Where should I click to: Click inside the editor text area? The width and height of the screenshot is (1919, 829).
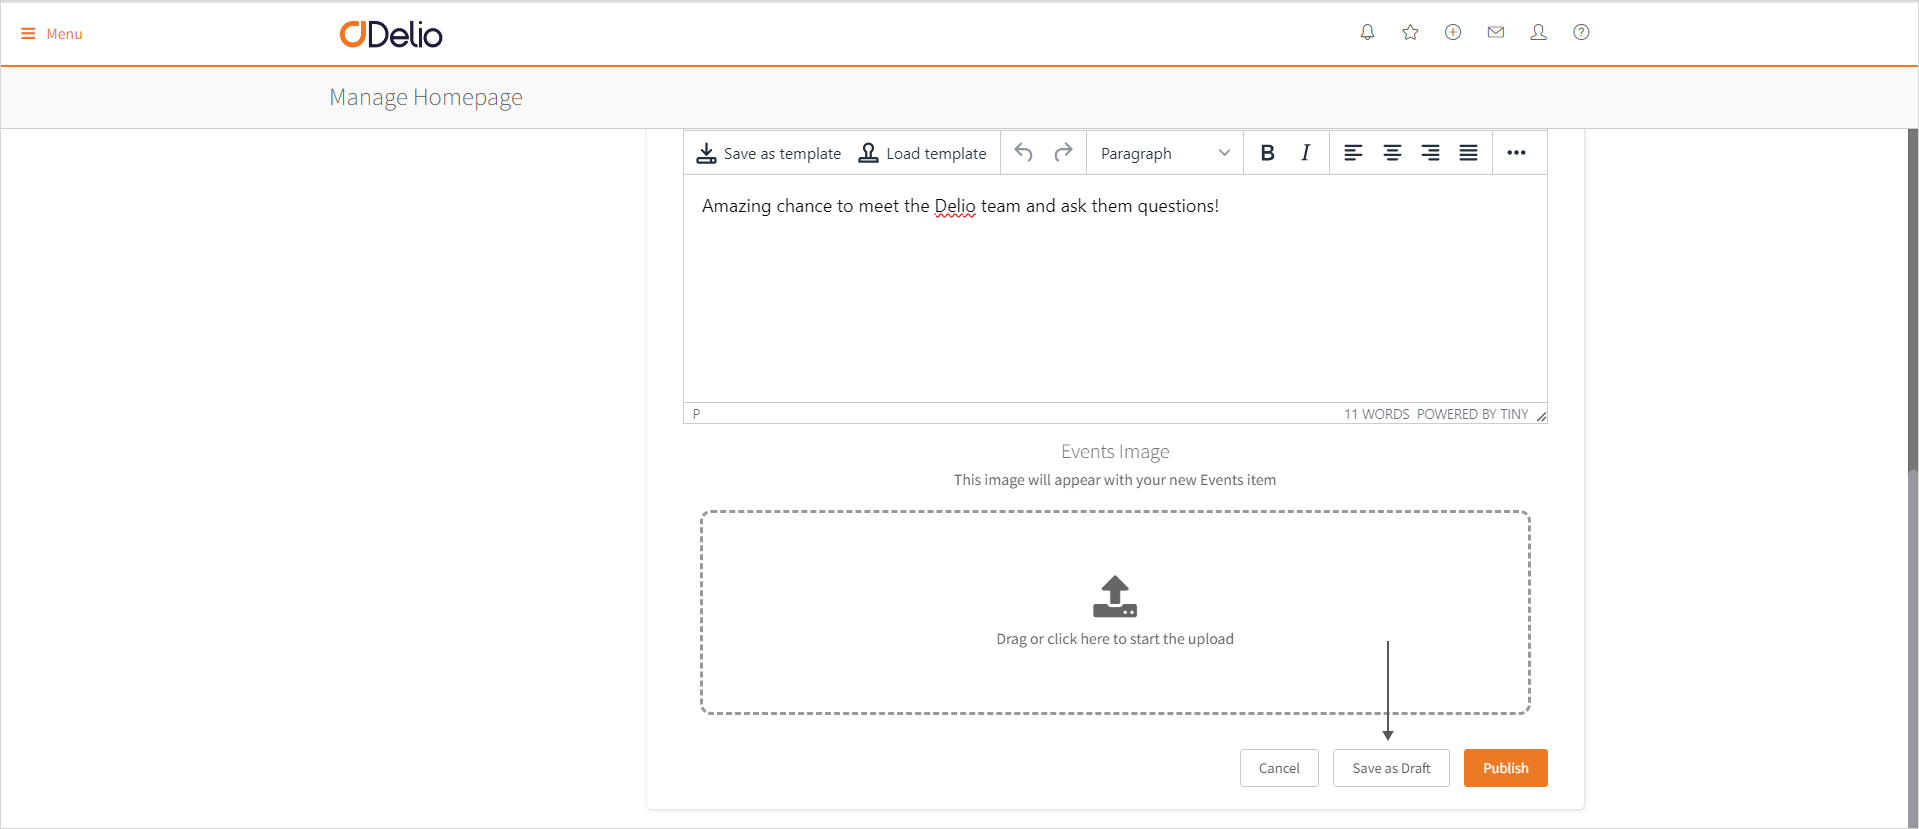1115,289
